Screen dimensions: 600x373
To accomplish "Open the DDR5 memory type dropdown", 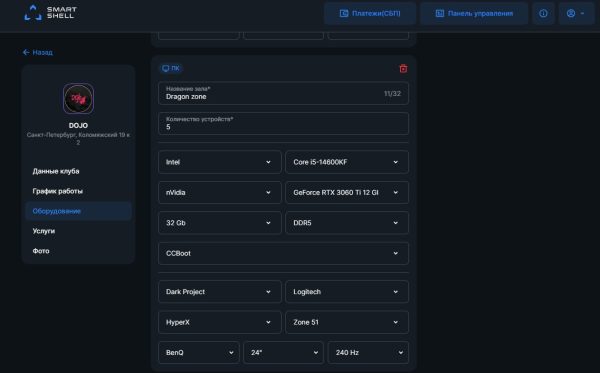I will (x=347, y=223).
